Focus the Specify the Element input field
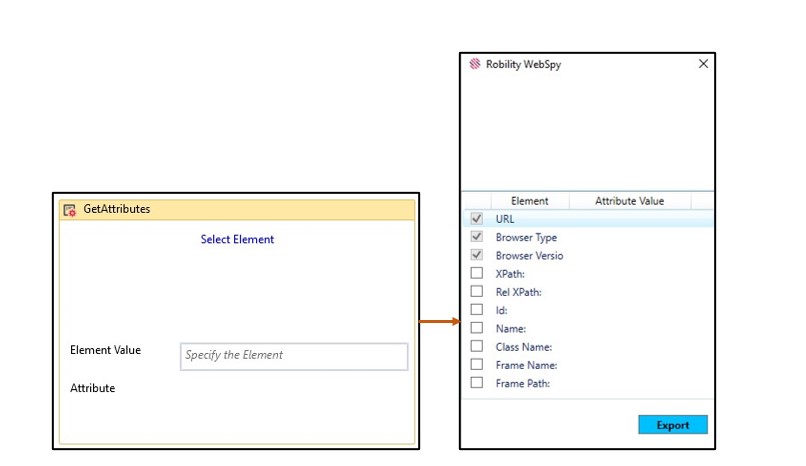The image size is (806, 466). (294, 356)
